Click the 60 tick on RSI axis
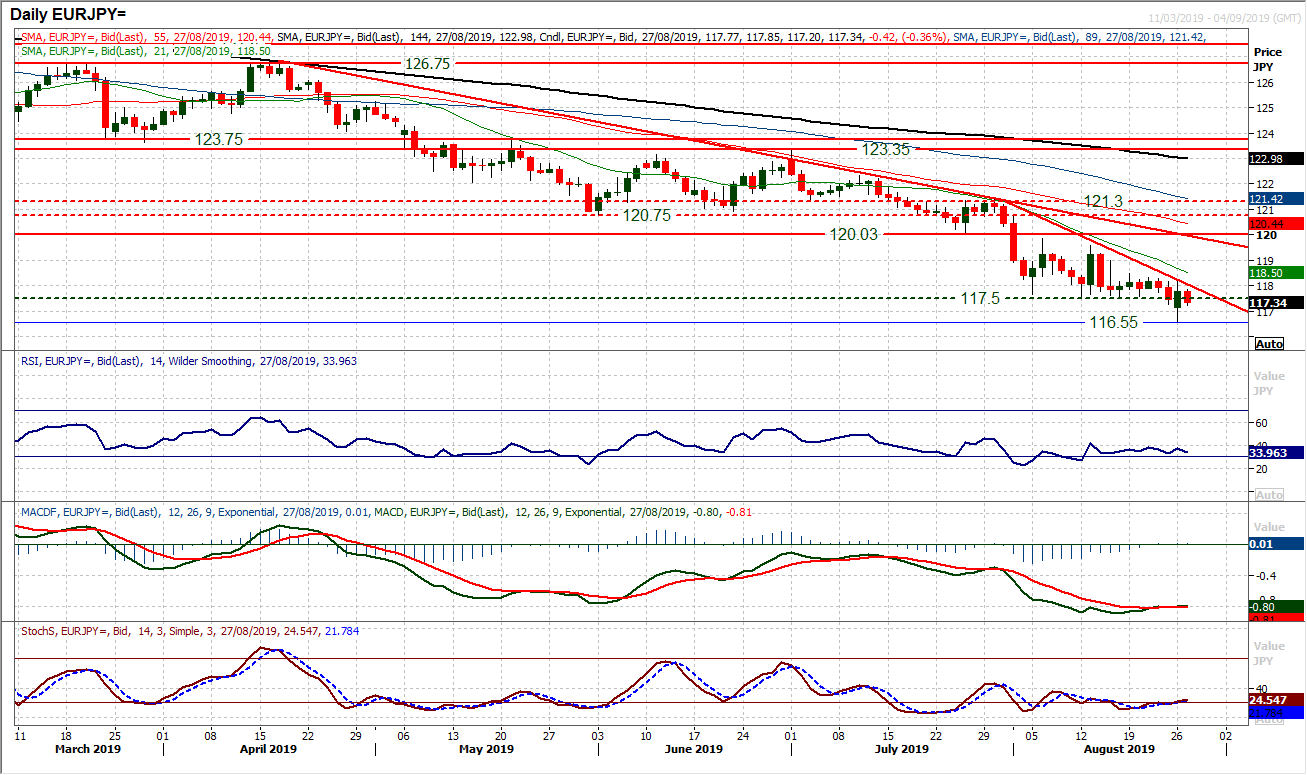Screen dimensions: 1307x775 click(x=1262, y=423)
